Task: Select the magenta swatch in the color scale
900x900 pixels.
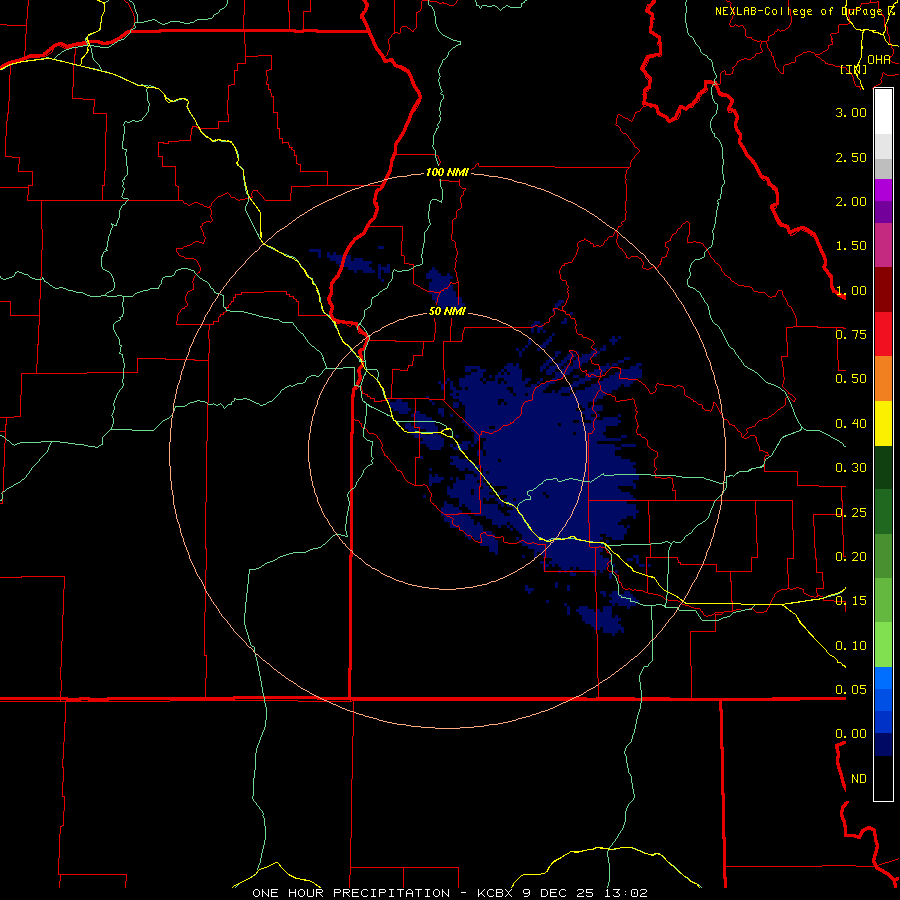Action: pos(883,190)
